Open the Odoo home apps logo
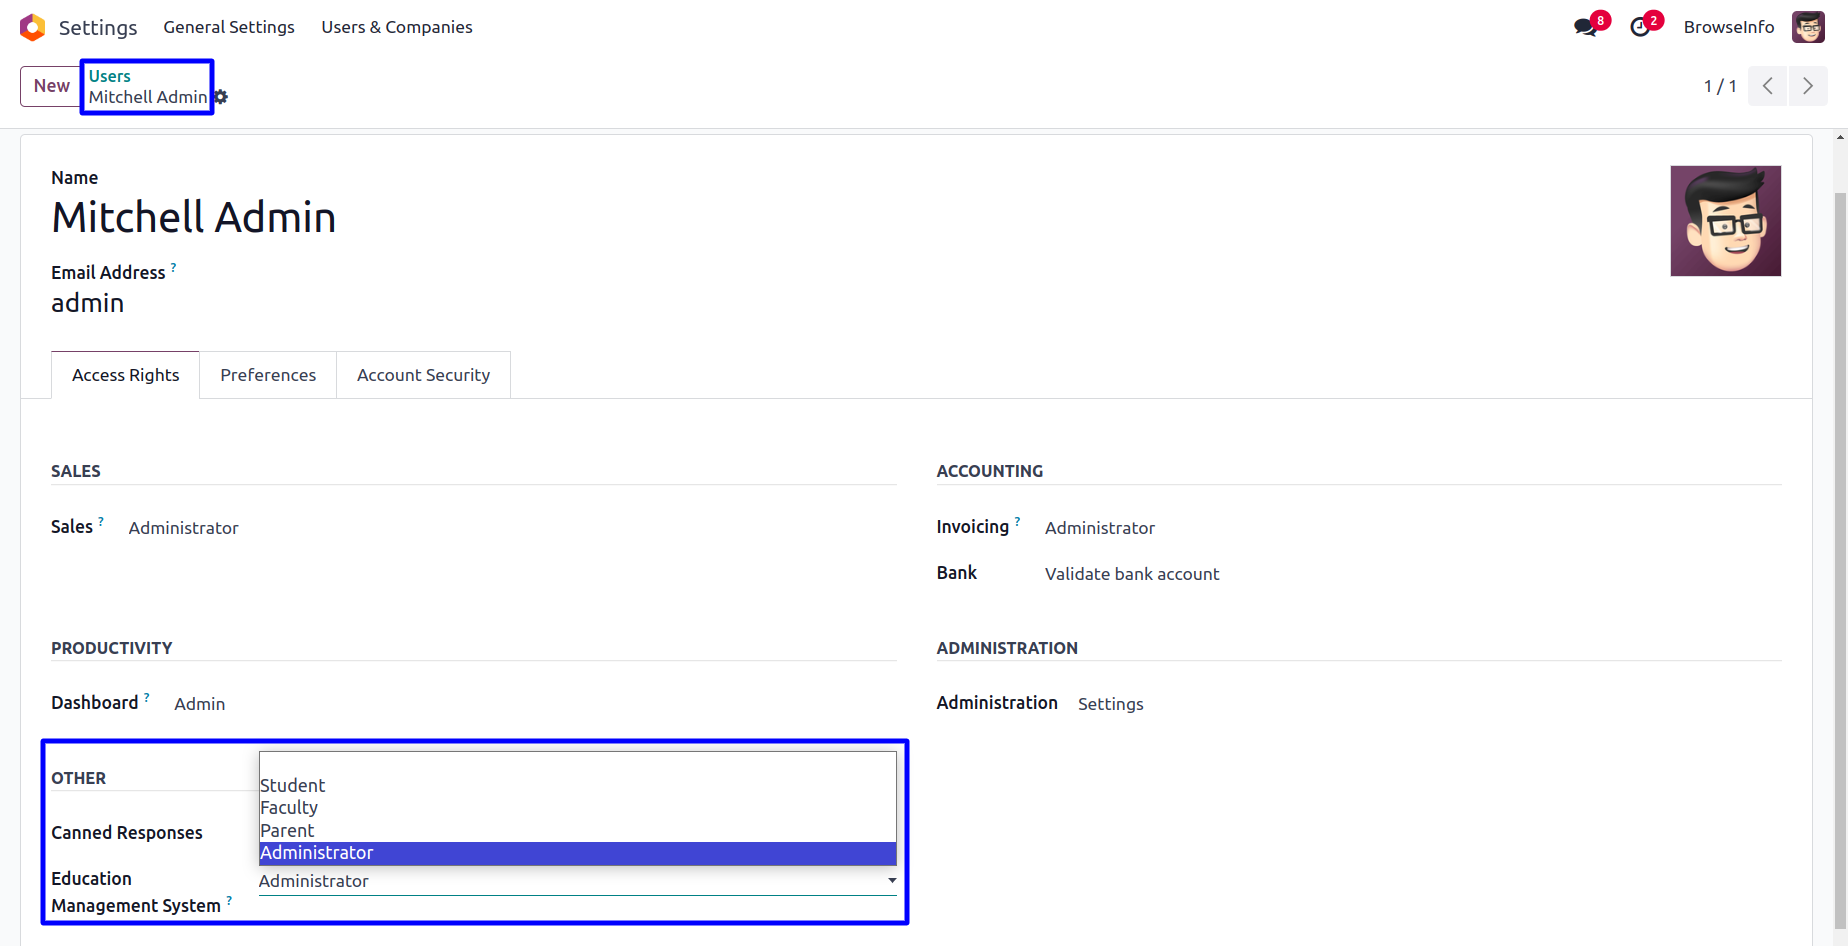1848x946 pixels. [32, 27]
